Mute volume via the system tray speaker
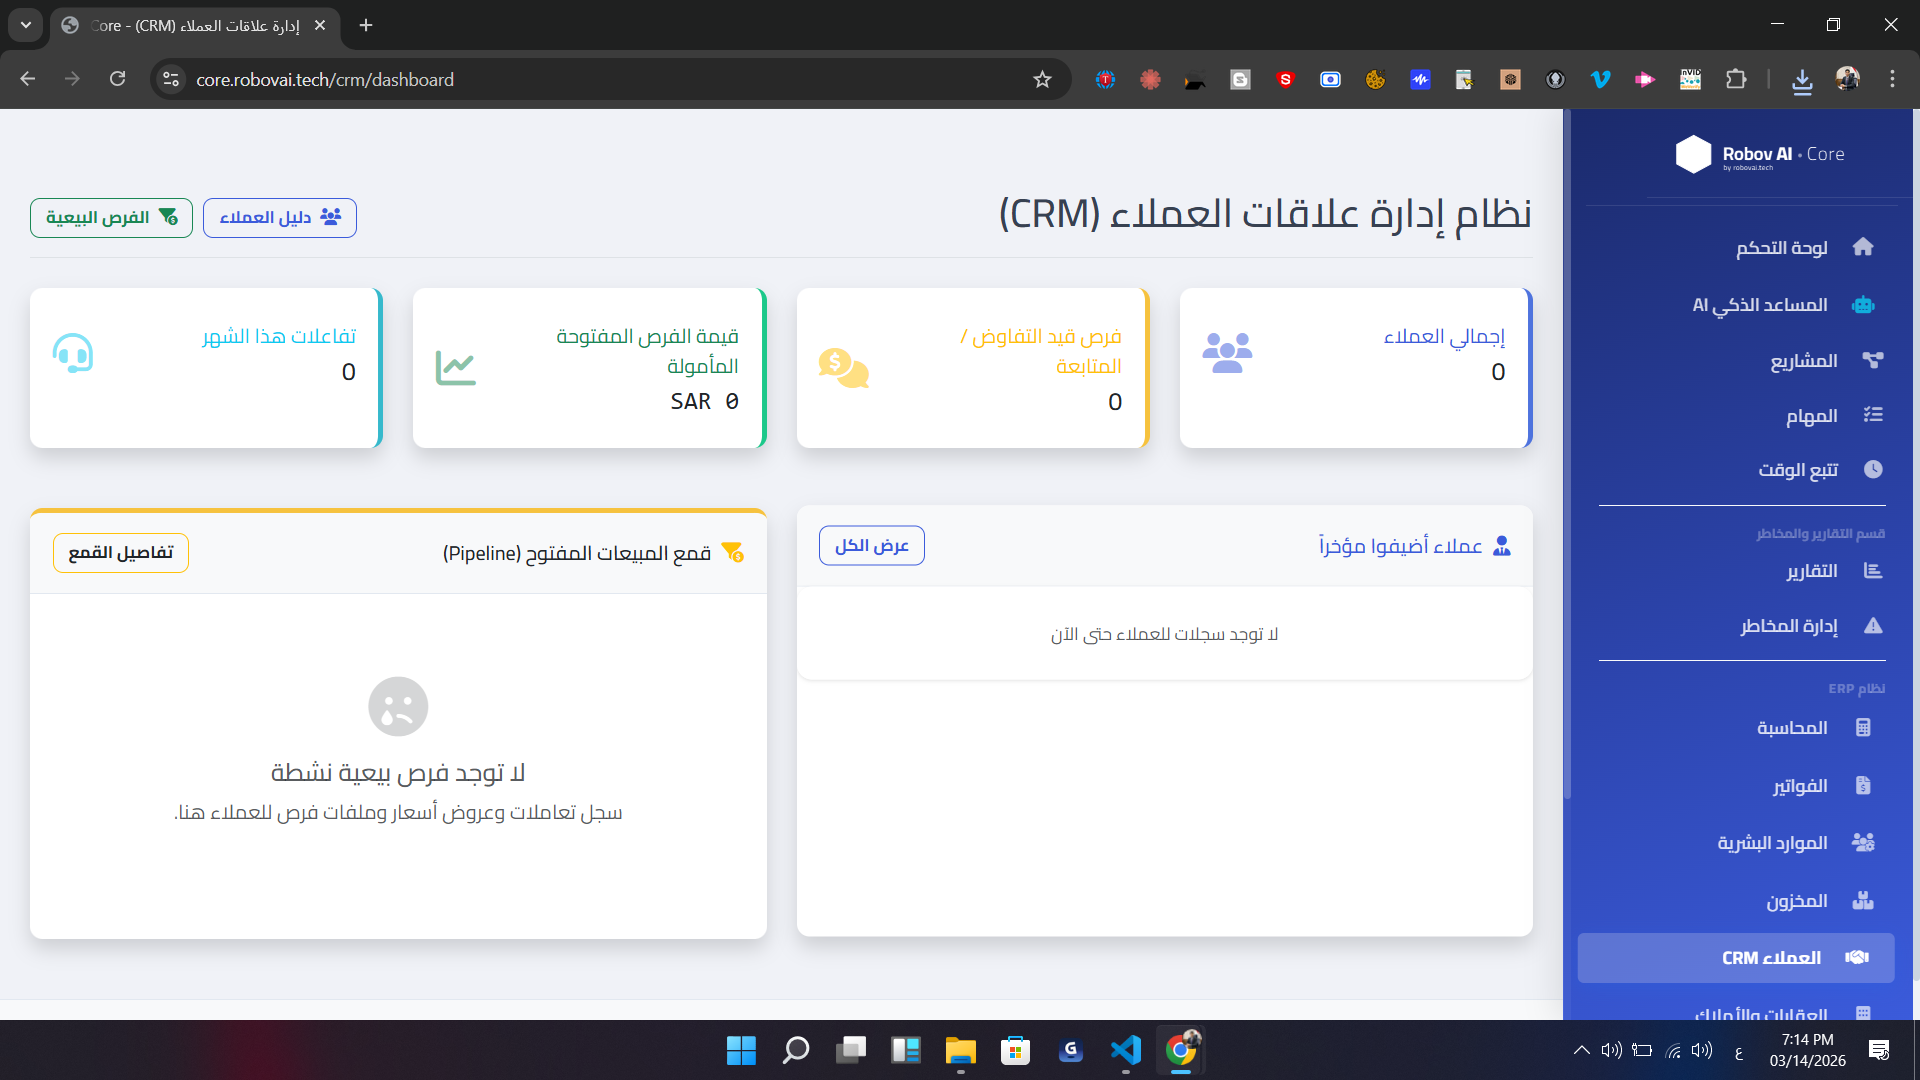This screenshot has width=1920, height=1080. tap(1702, 1050)
